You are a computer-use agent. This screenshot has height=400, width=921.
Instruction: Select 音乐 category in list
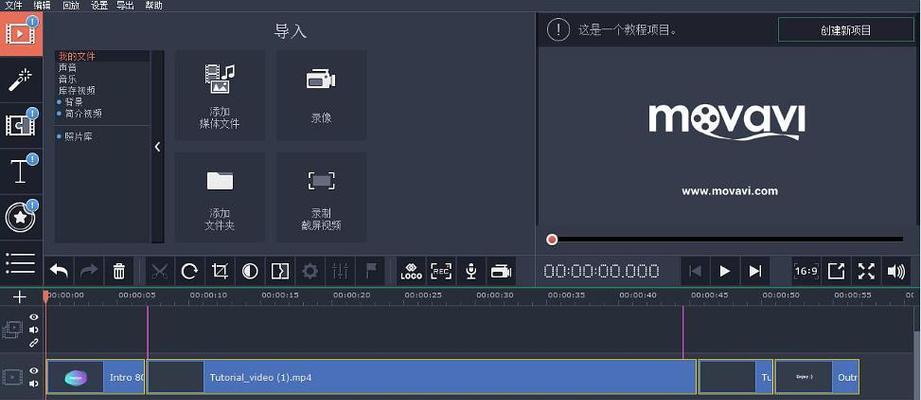tap(67, 79)
